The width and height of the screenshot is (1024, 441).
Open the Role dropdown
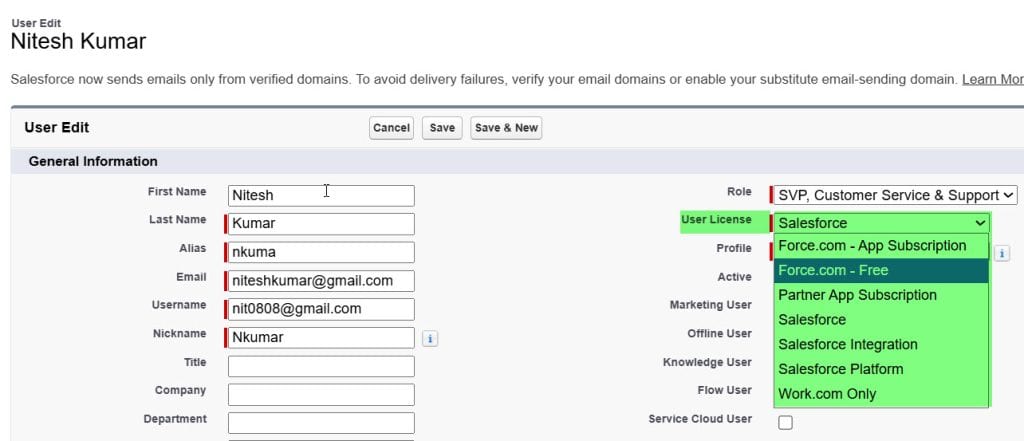(895, 195)
